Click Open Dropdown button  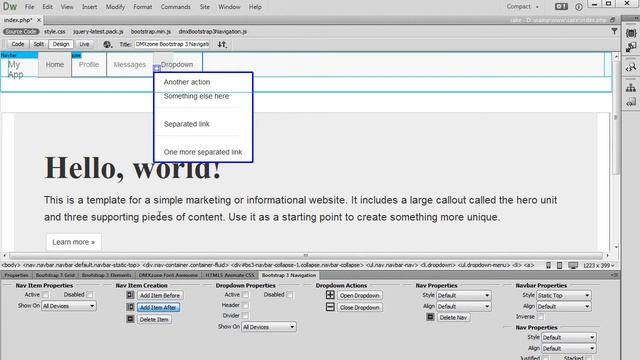tap(360, 295)
